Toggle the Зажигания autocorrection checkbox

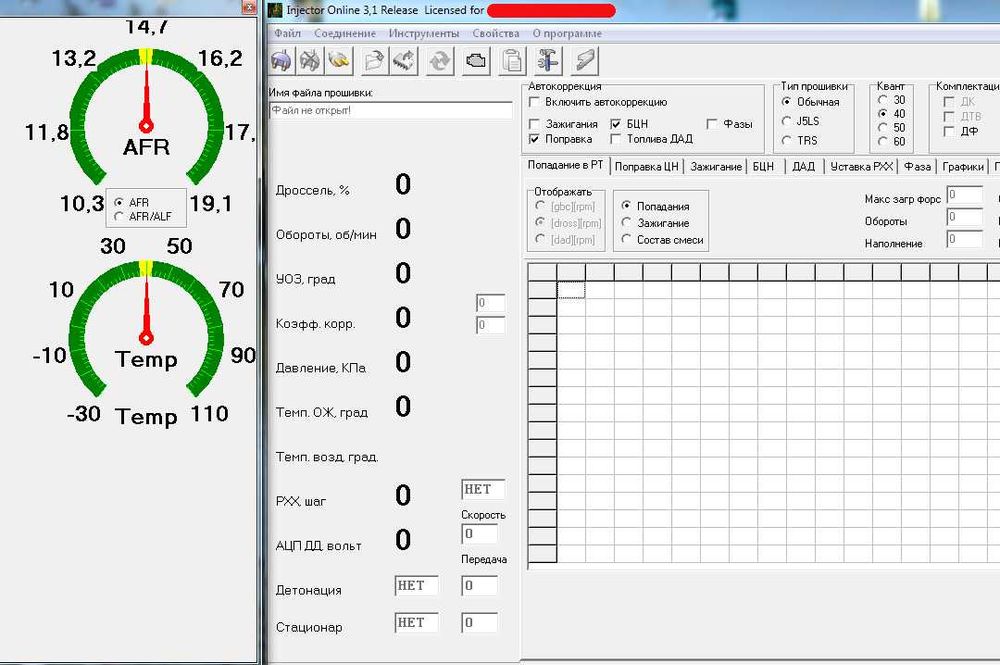(534, 124)
